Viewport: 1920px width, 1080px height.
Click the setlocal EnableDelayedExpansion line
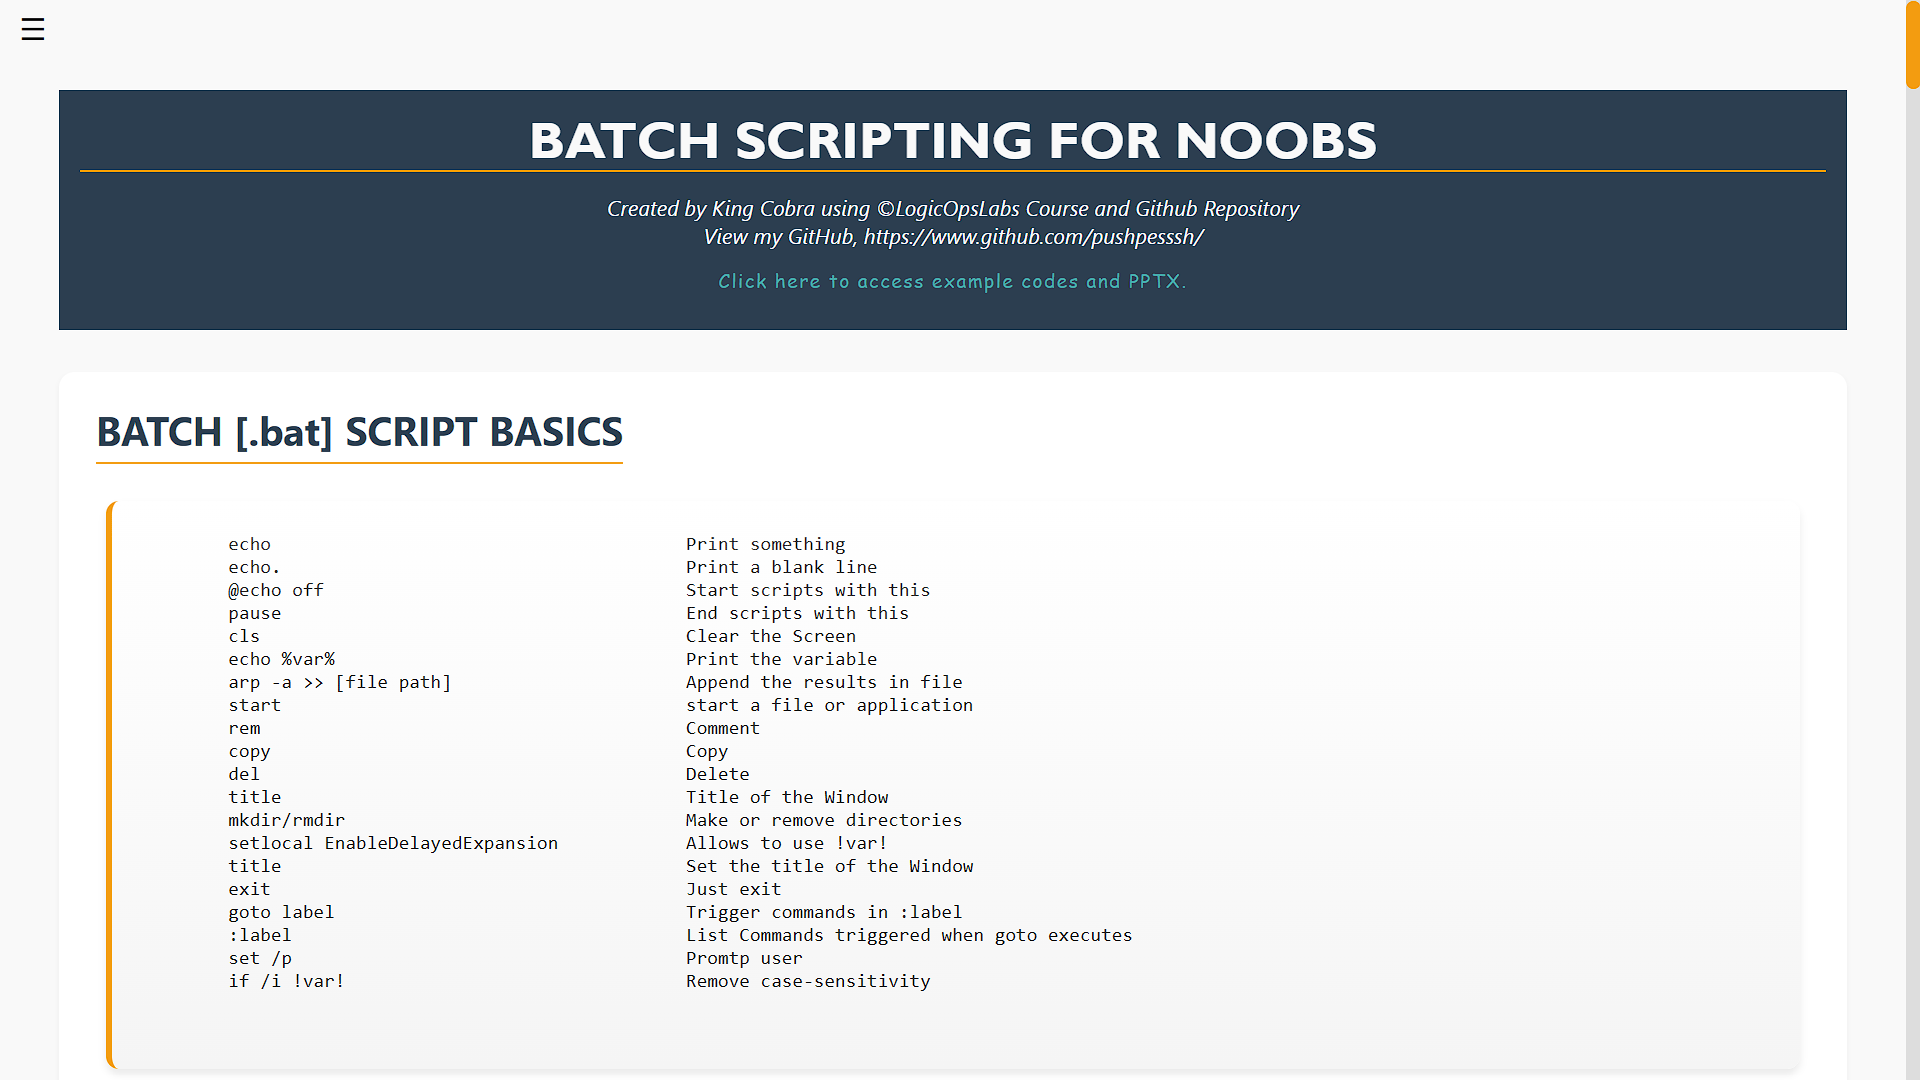pyautogui.click(x=393, y=843)
